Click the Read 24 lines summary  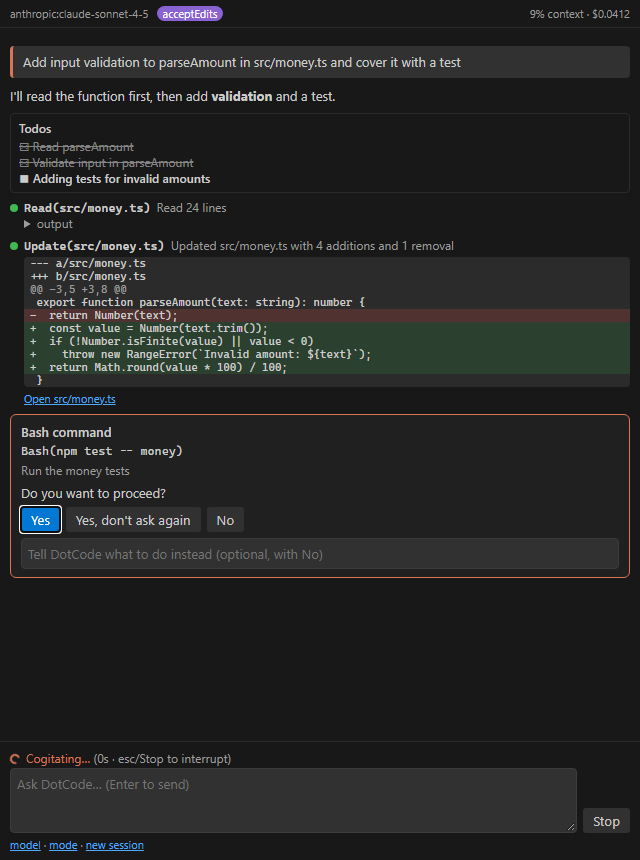(x=191, y=208)
